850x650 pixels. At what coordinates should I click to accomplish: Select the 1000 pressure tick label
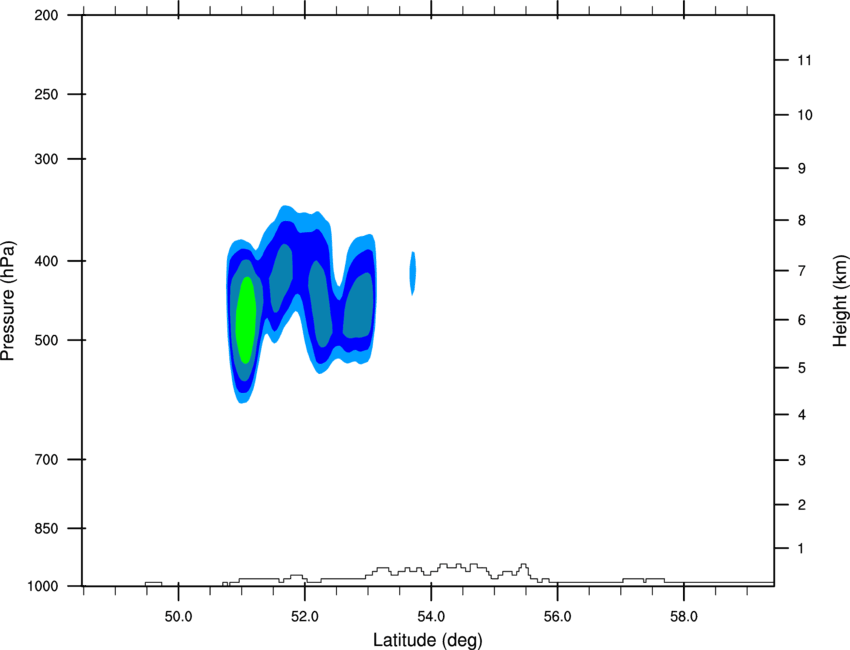point(43,586)
